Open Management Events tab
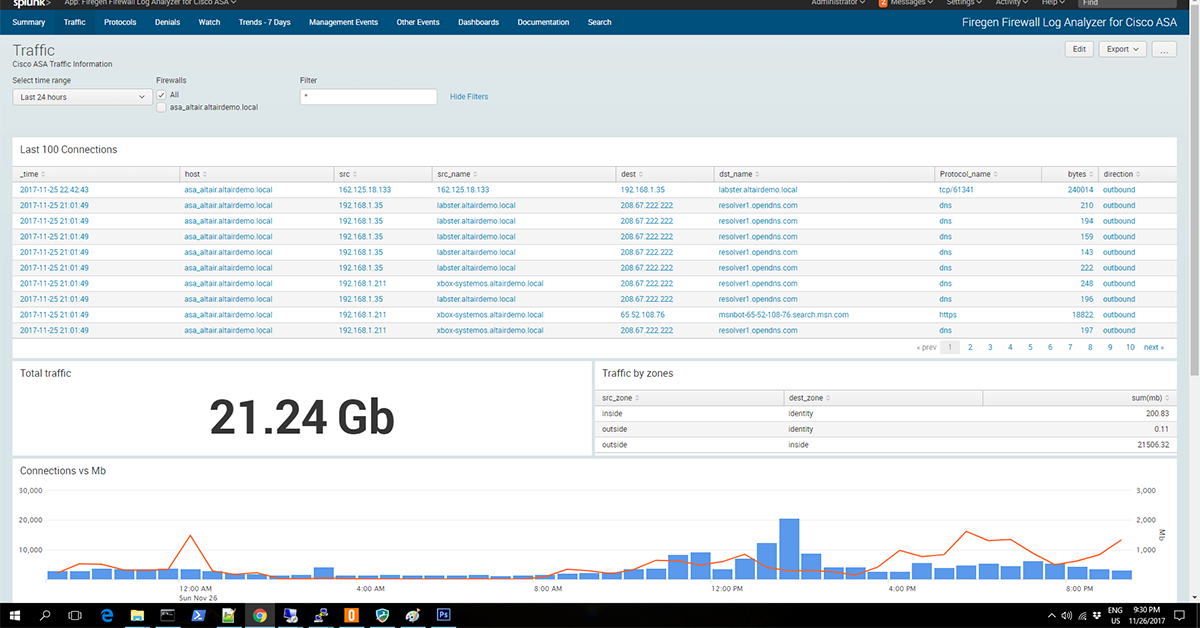Screen dimensions: 1200x628 click(x=344, y=22)
